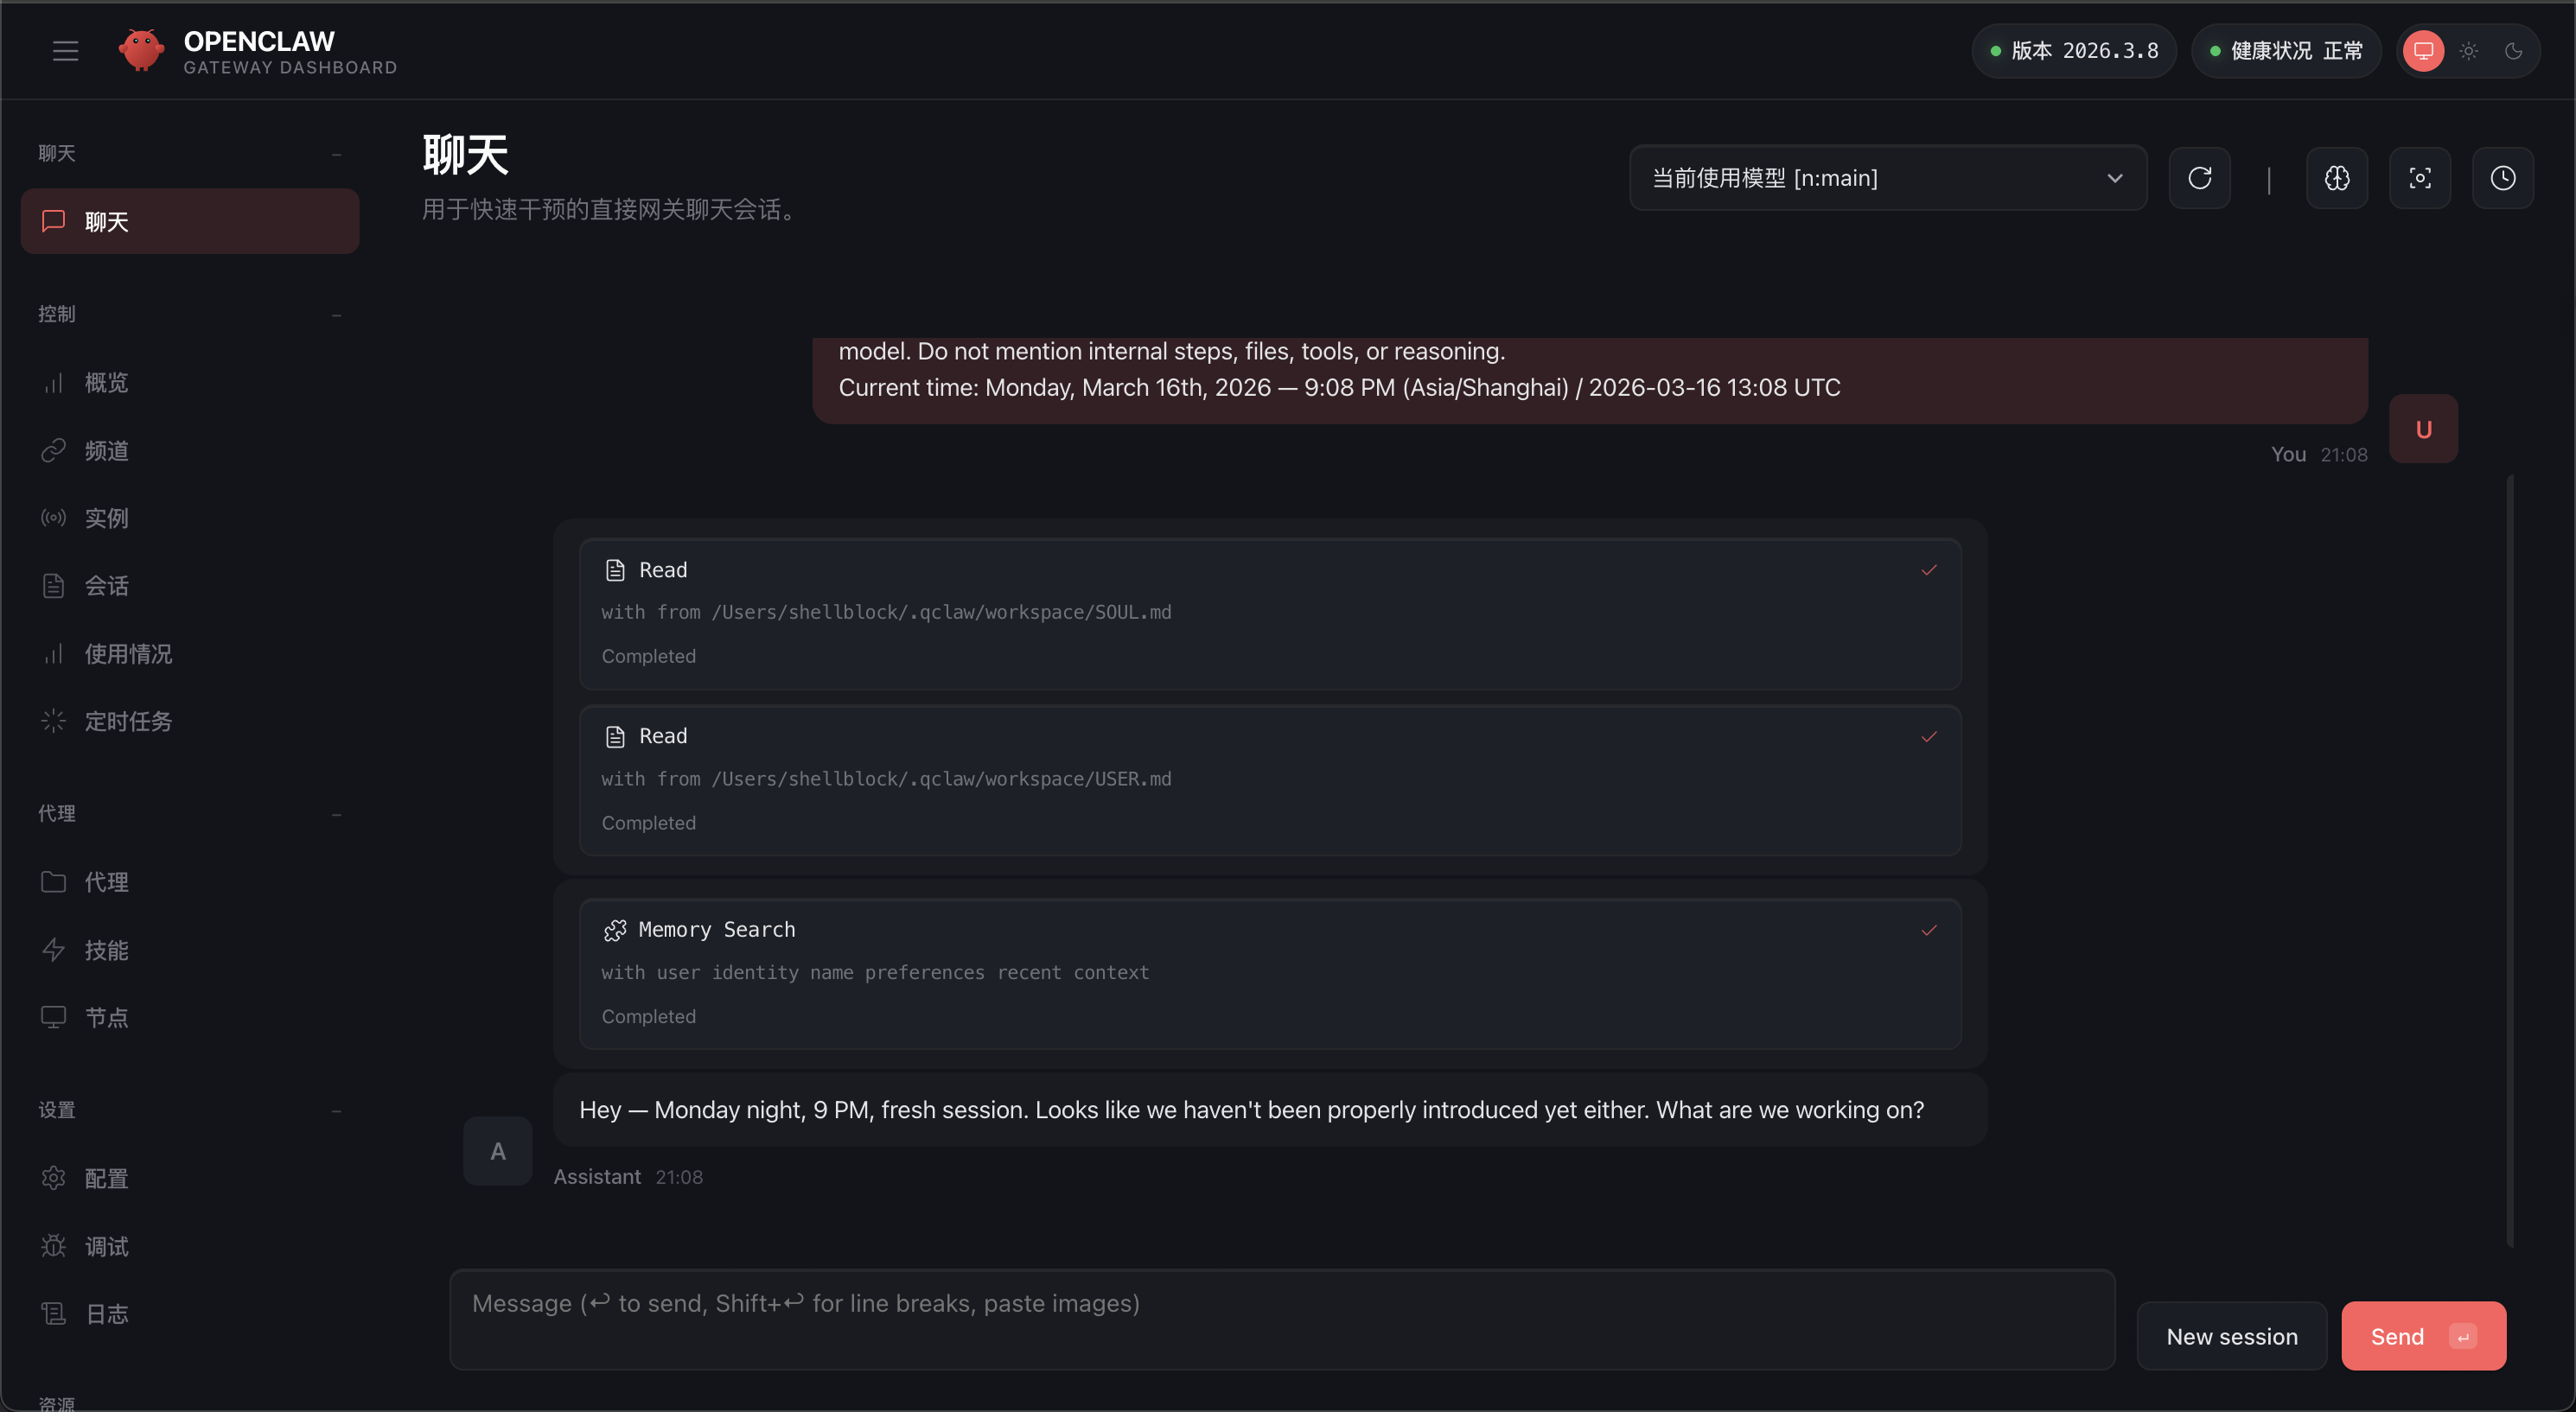Toggle the brain thinking icon
The image size is (2576, 1412).
coord(2336,178)
